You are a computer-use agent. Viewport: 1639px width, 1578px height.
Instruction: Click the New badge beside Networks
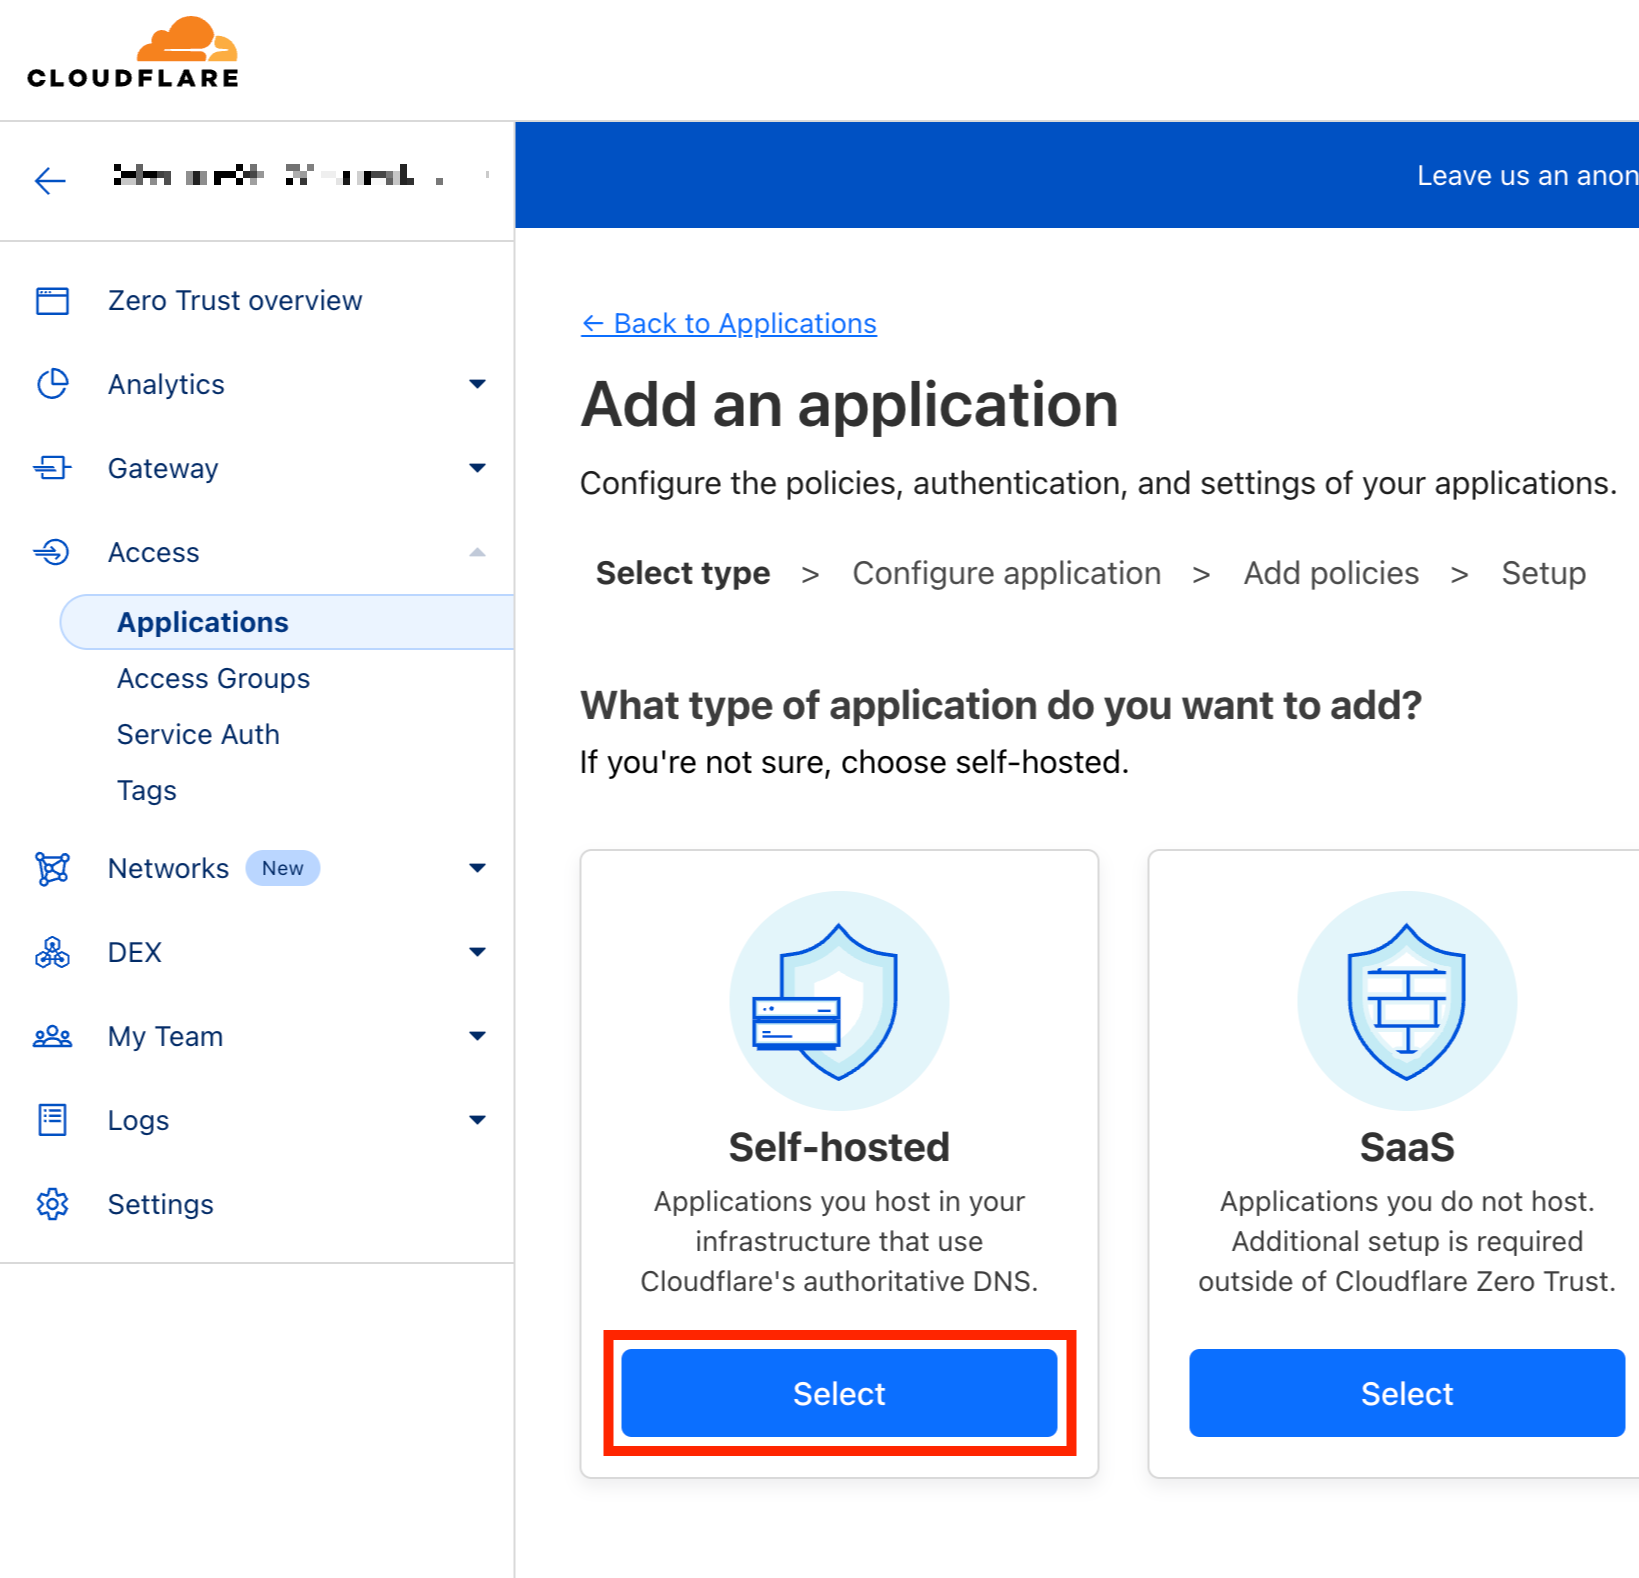point(283,868)
